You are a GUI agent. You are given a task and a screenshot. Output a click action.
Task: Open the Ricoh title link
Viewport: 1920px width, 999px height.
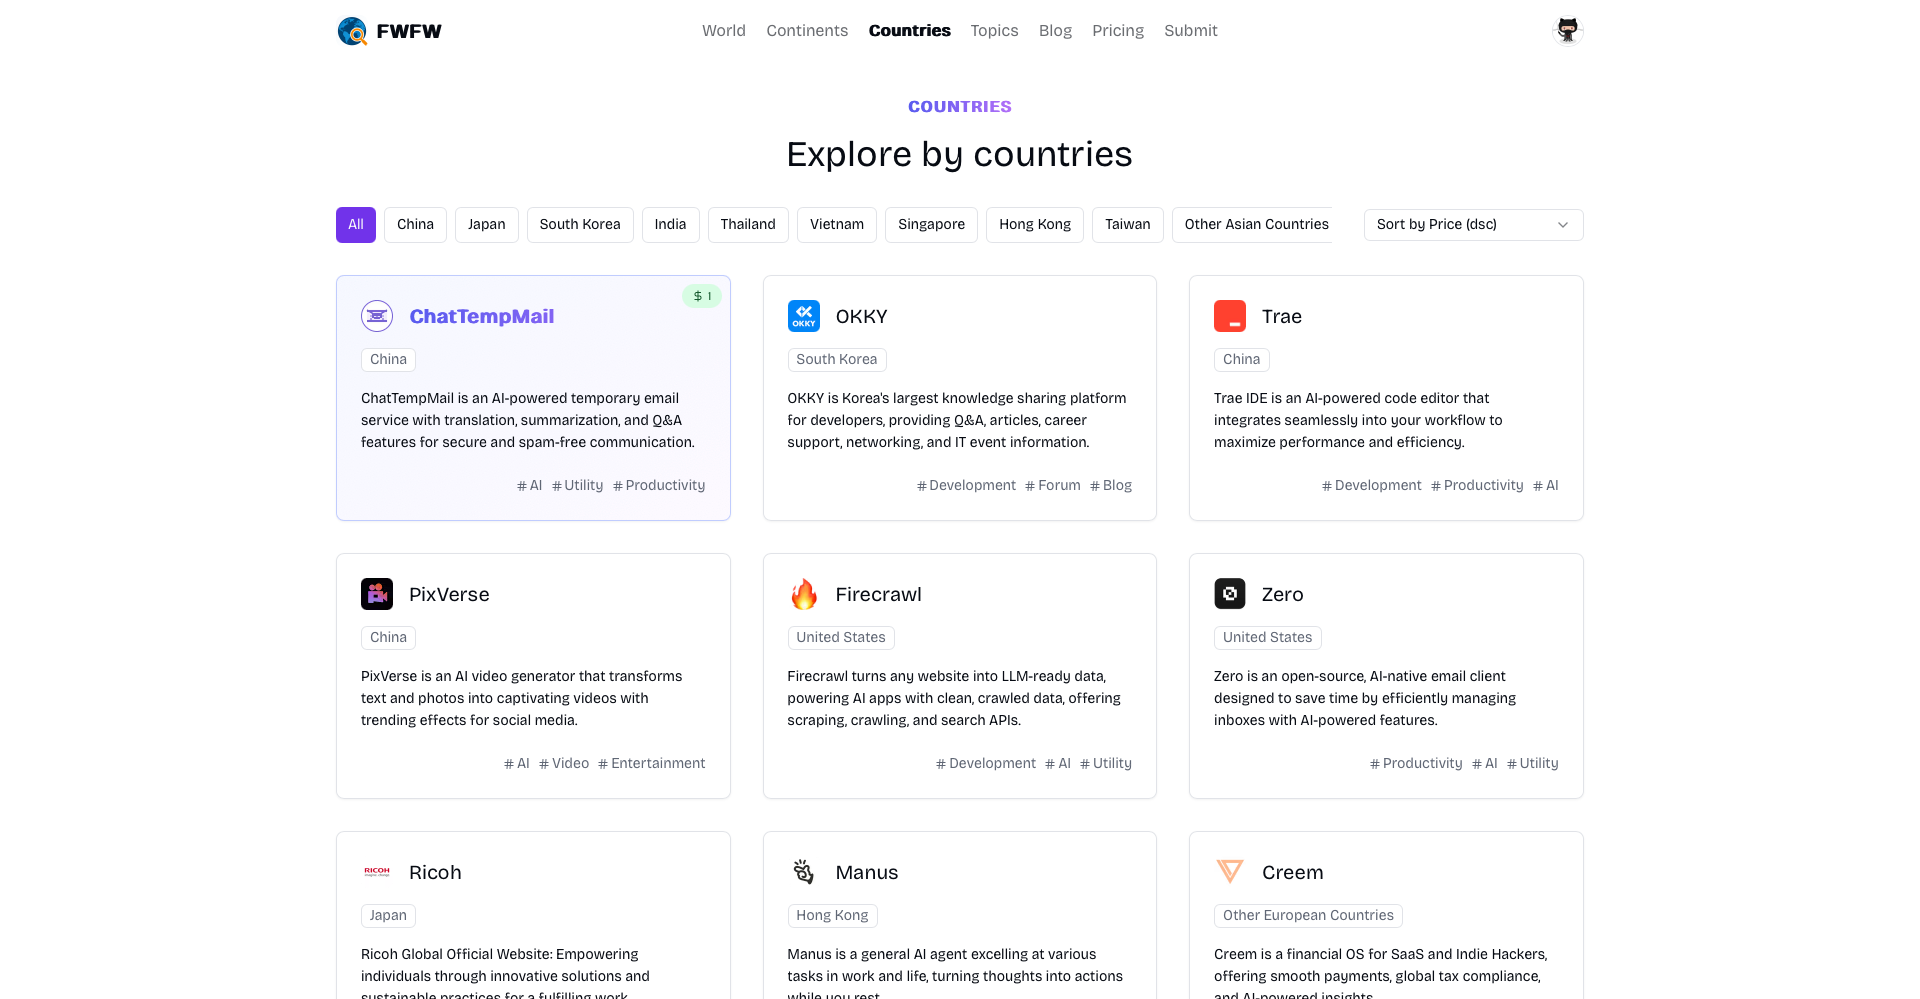435,873
